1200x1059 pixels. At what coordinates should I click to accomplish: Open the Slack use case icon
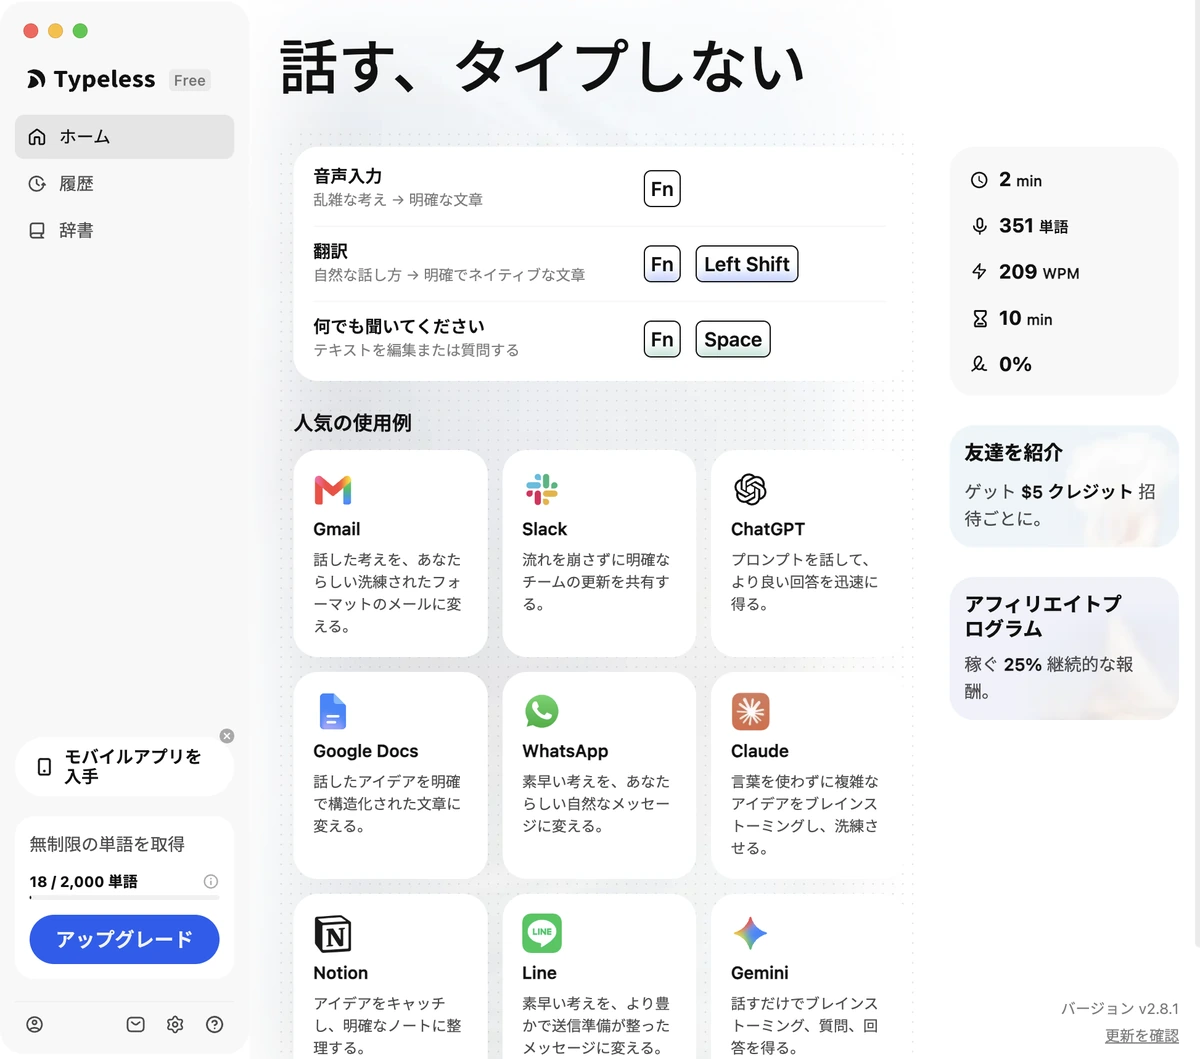point(542,490)
